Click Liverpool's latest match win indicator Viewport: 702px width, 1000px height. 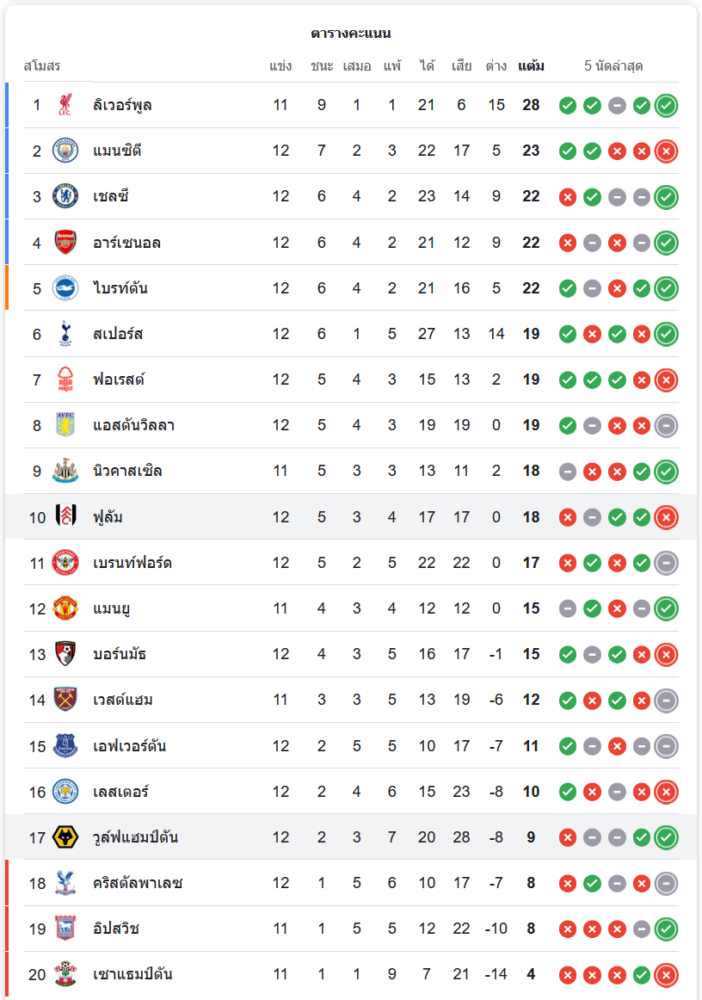click(666, 105)
